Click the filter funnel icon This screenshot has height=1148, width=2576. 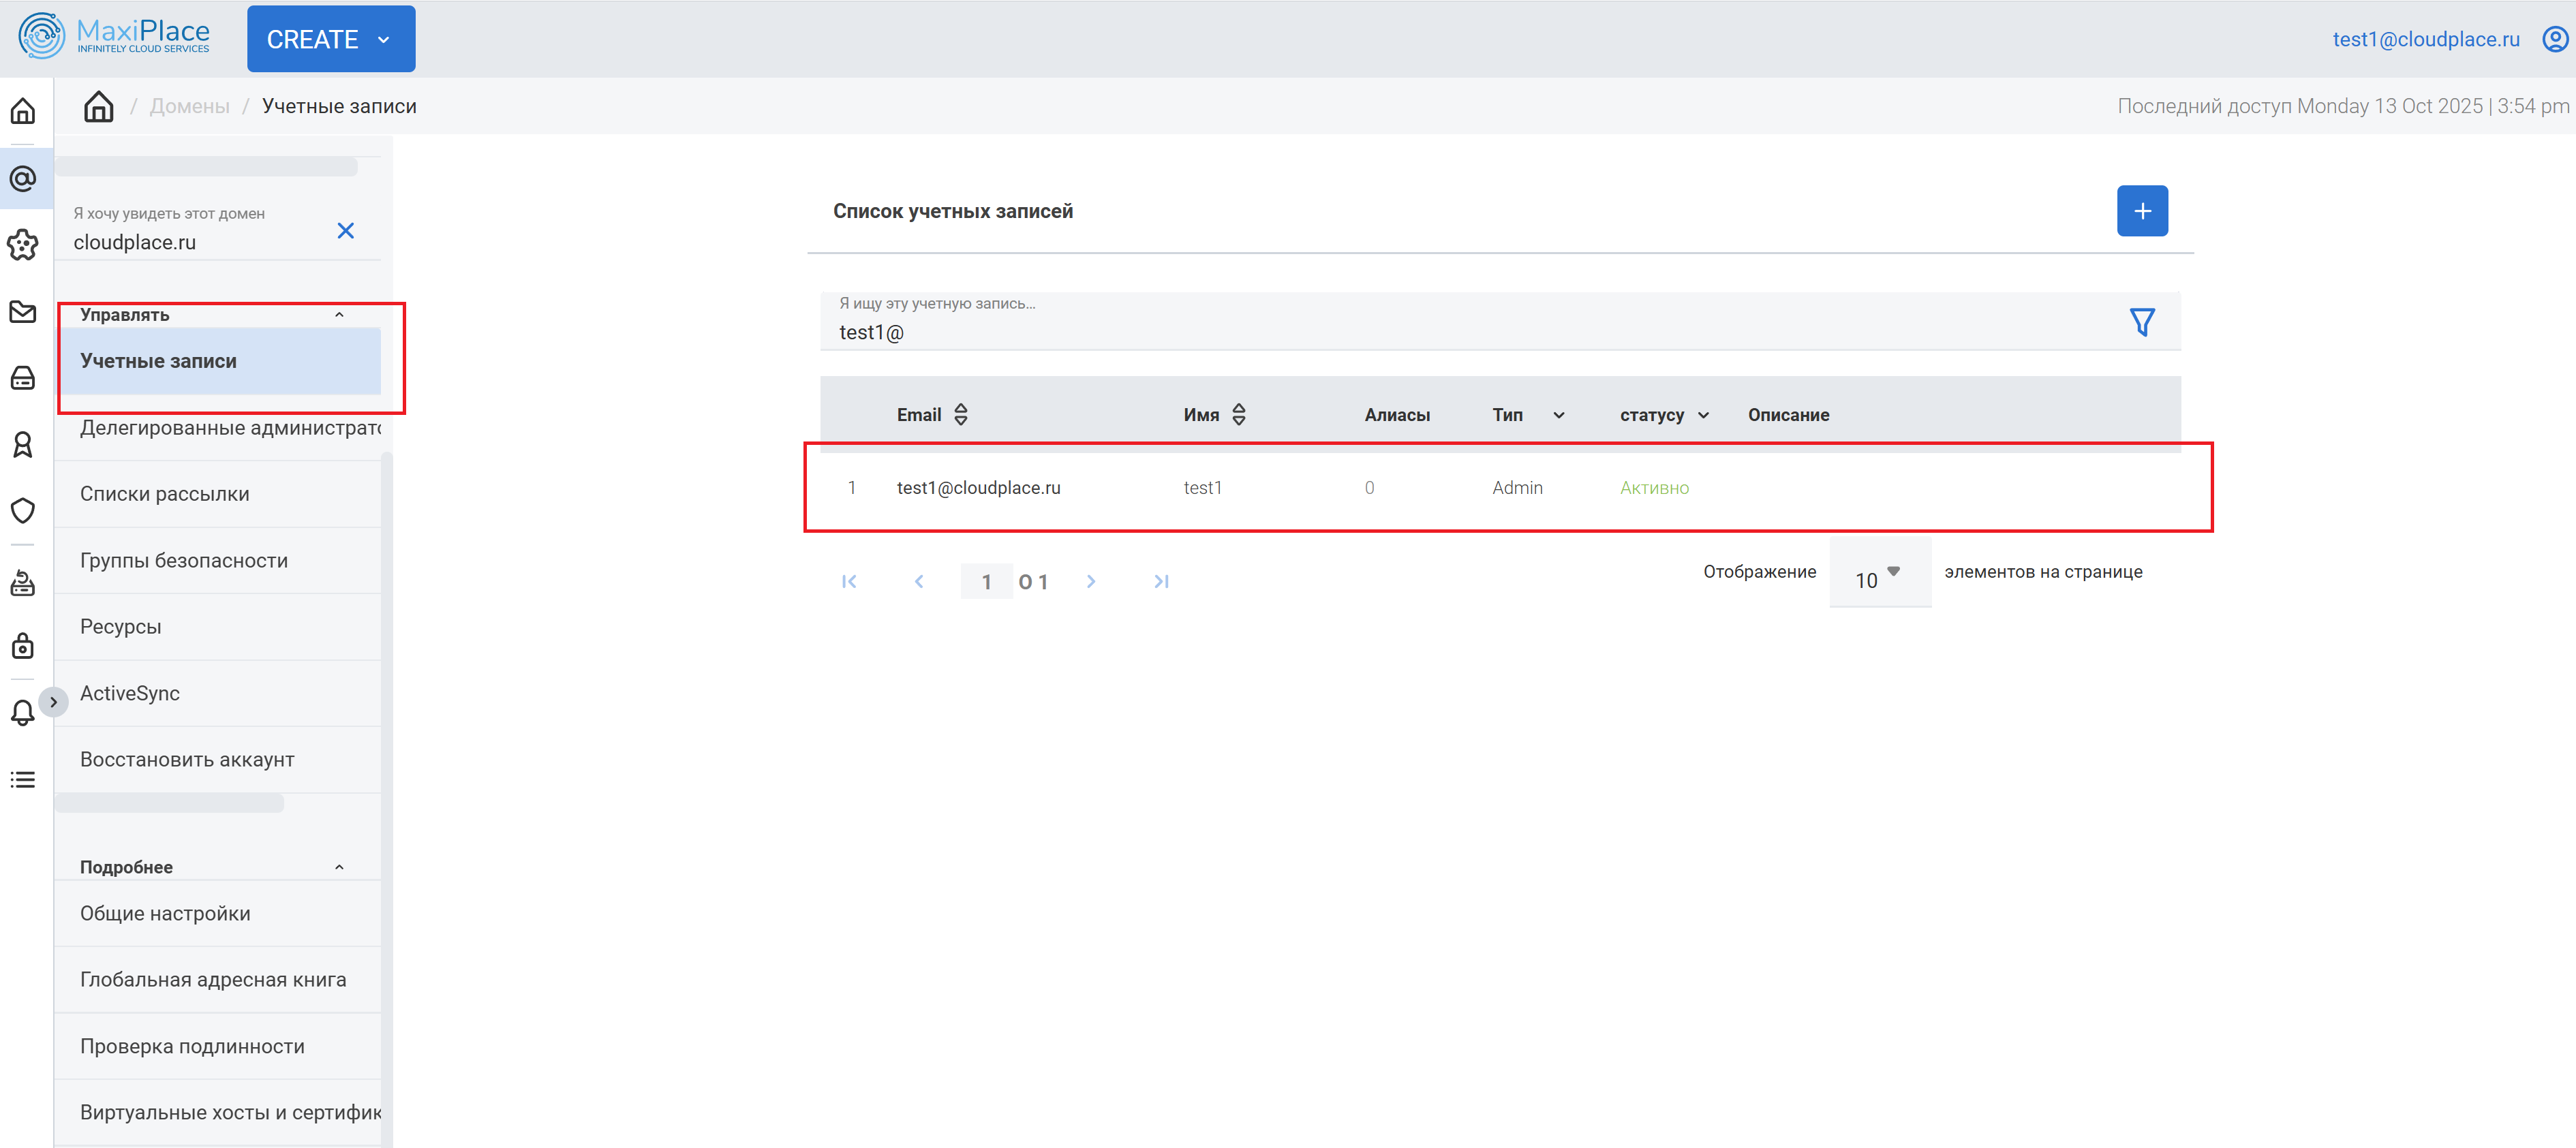[x=2141, y=322]
